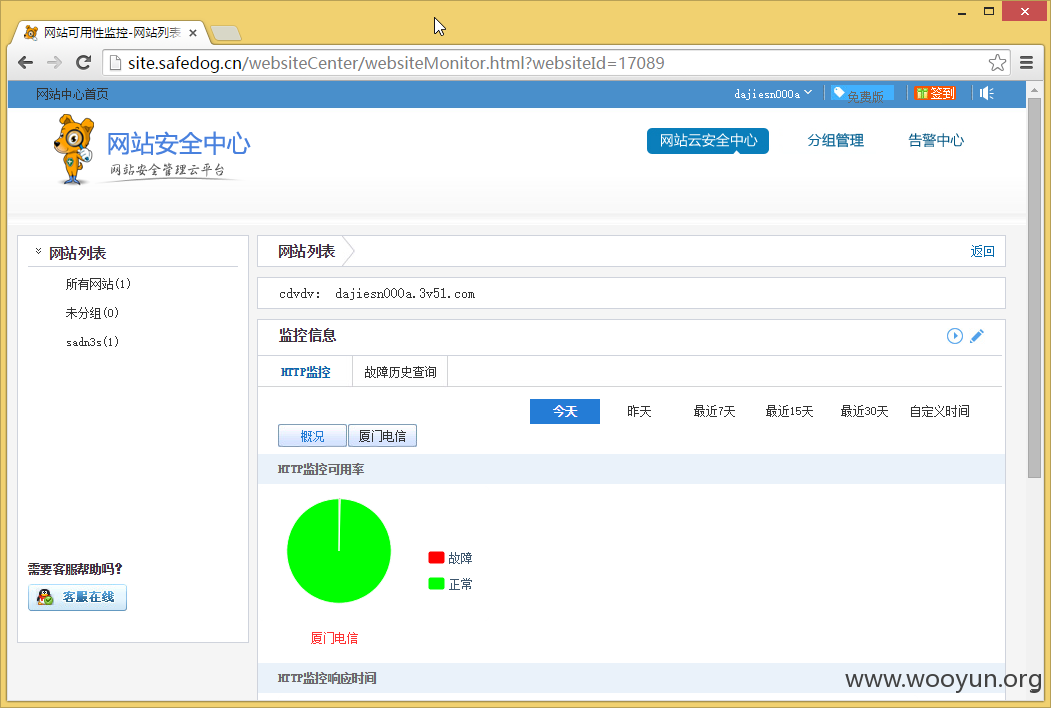Click the red 故障 legend swatch

coord(436,557)
